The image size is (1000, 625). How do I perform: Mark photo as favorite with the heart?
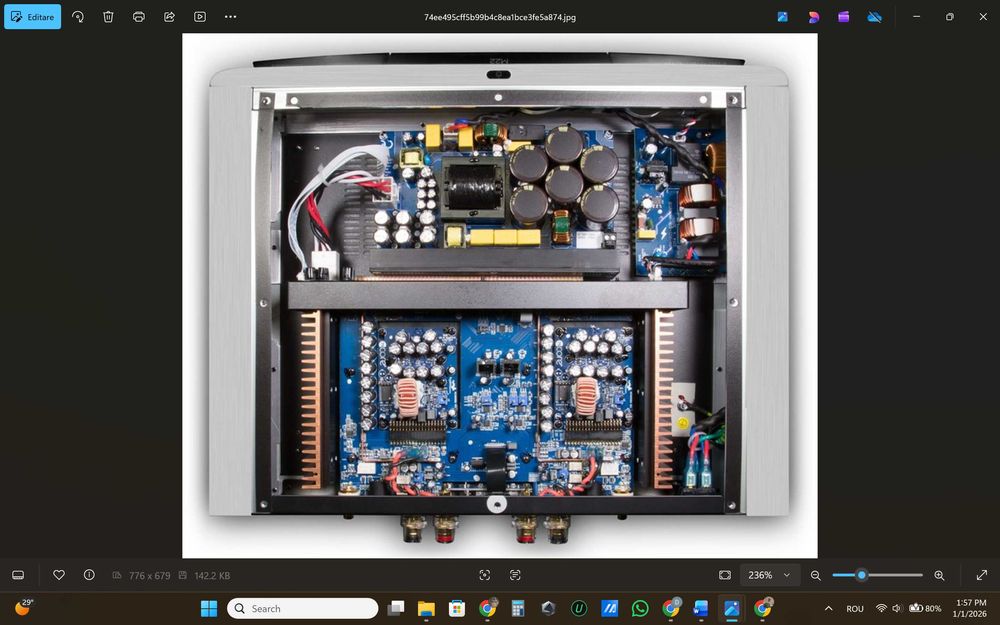click(x=59, y=575)
